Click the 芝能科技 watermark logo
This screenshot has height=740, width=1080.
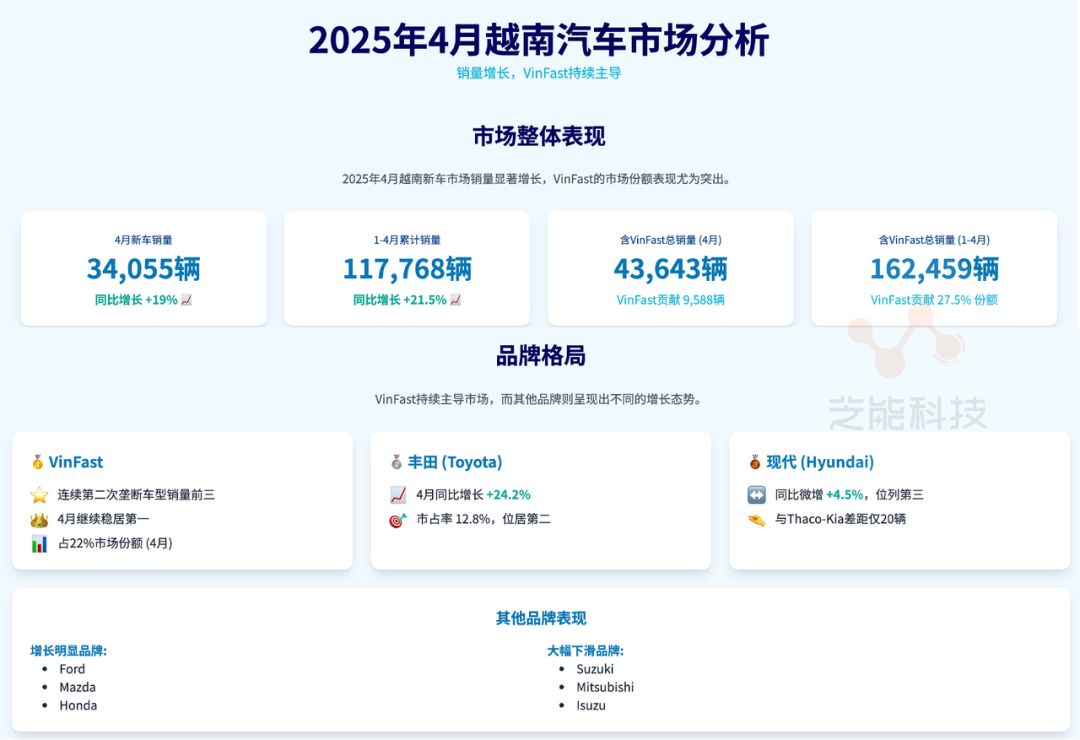(x=906, y=380)
